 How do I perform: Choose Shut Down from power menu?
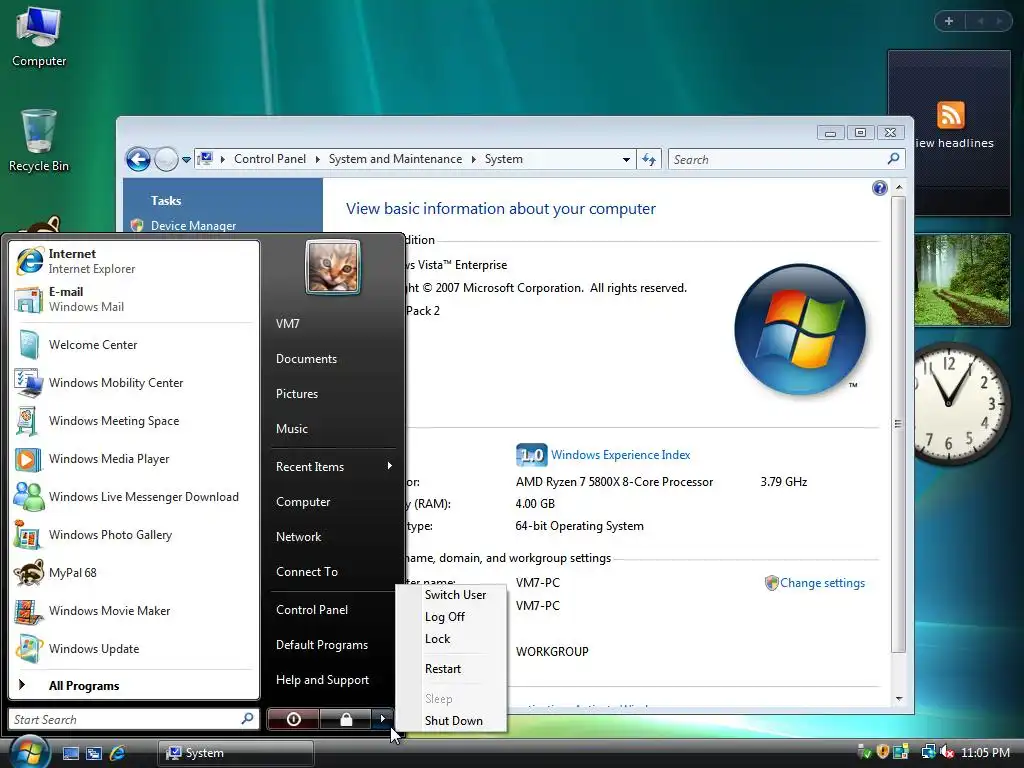(x=454, y=720)
